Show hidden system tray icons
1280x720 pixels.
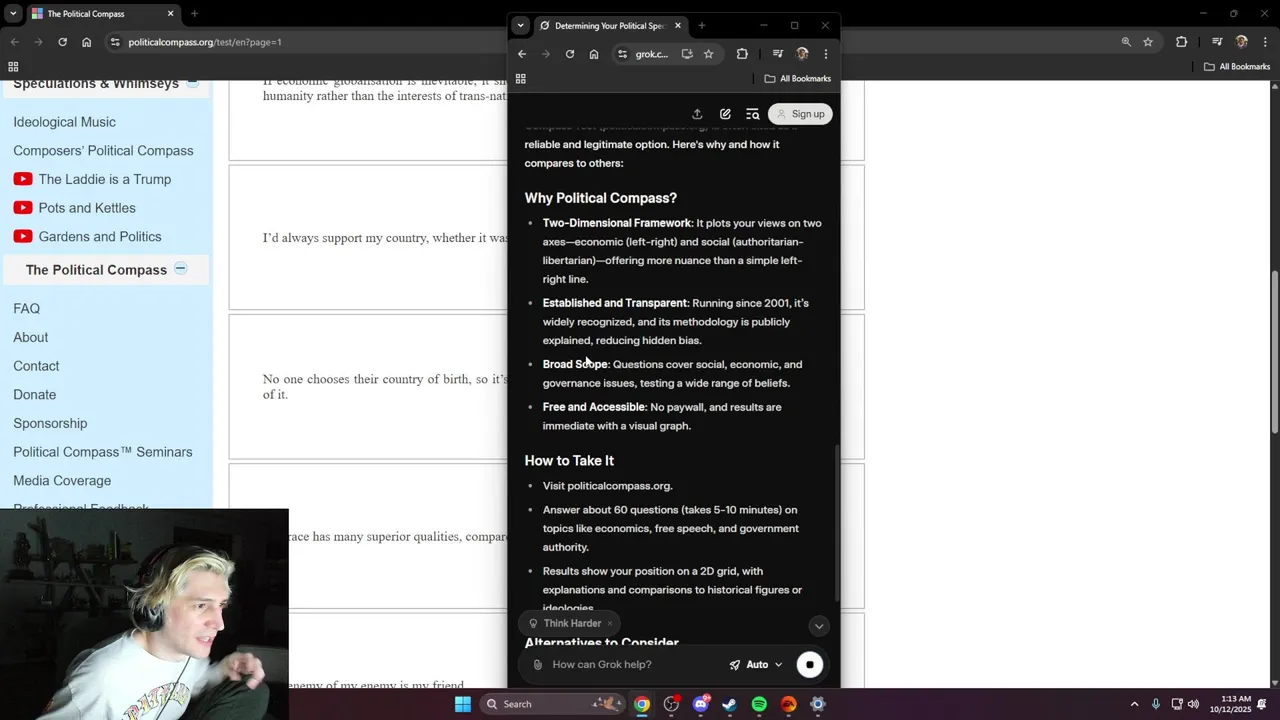[x=1134, y=704]
